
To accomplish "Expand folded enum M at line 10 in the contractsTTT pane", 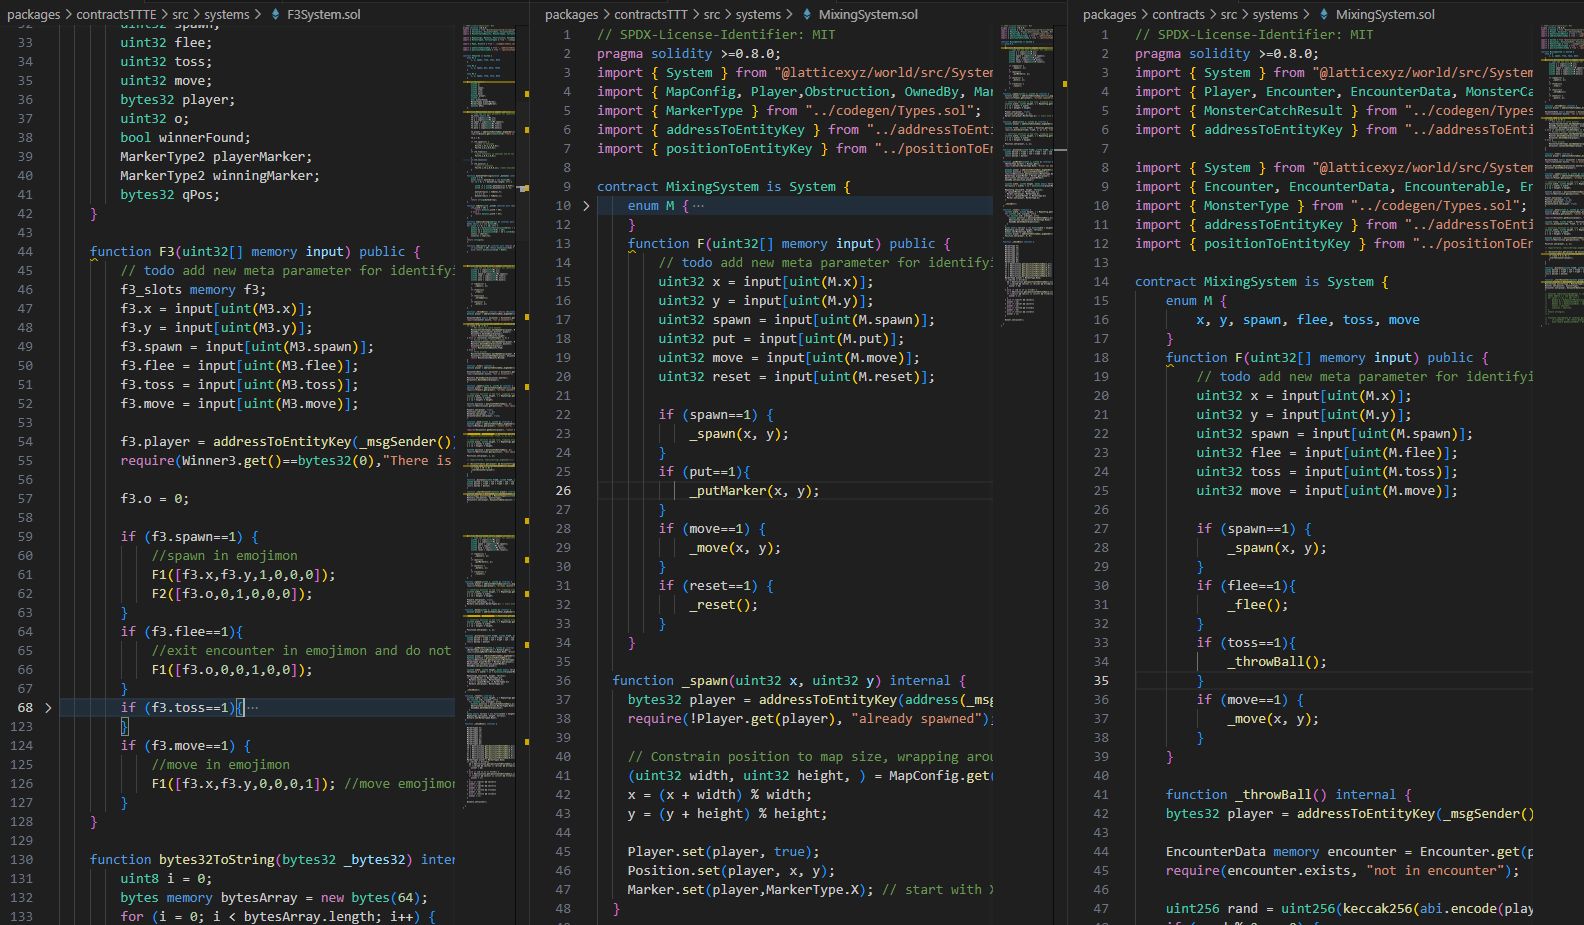I will coord(586,206).
